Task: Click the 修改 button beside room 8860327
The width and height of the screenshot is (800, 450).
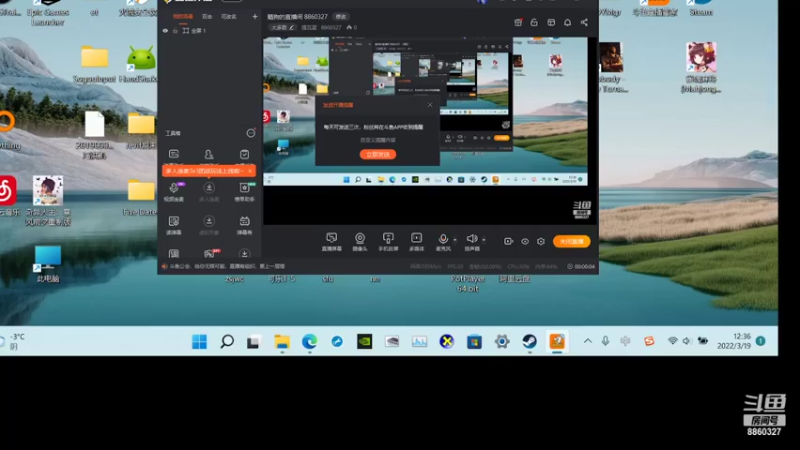Action: [340, 17]
